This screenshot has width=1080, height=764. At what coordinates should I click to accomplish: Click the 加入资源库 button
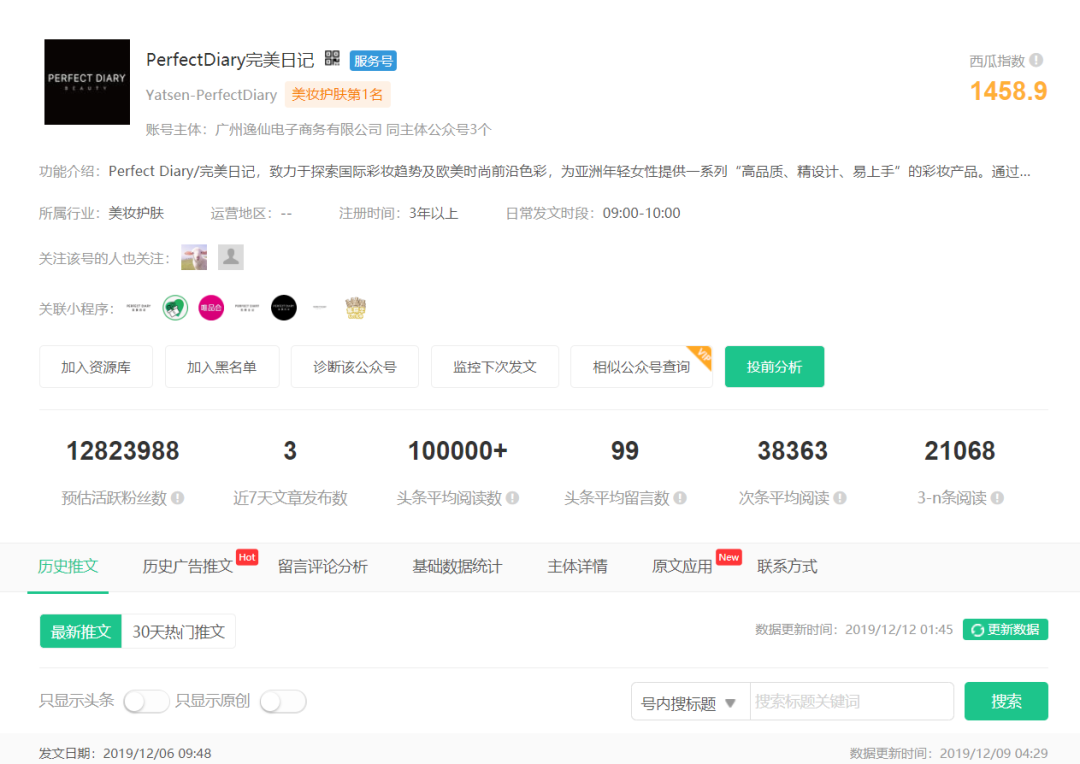96,366
